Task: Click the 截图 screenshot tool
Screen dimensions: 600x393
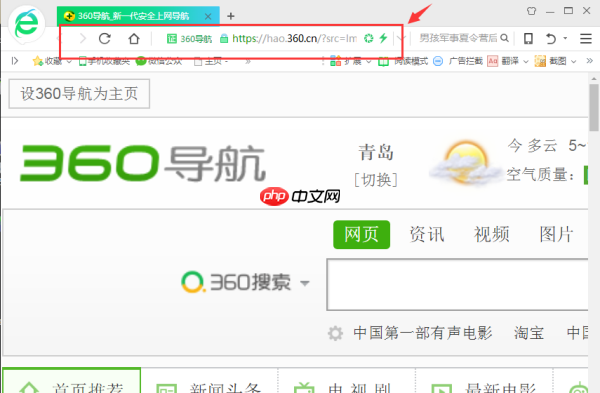Action: [x=550, y=61]
